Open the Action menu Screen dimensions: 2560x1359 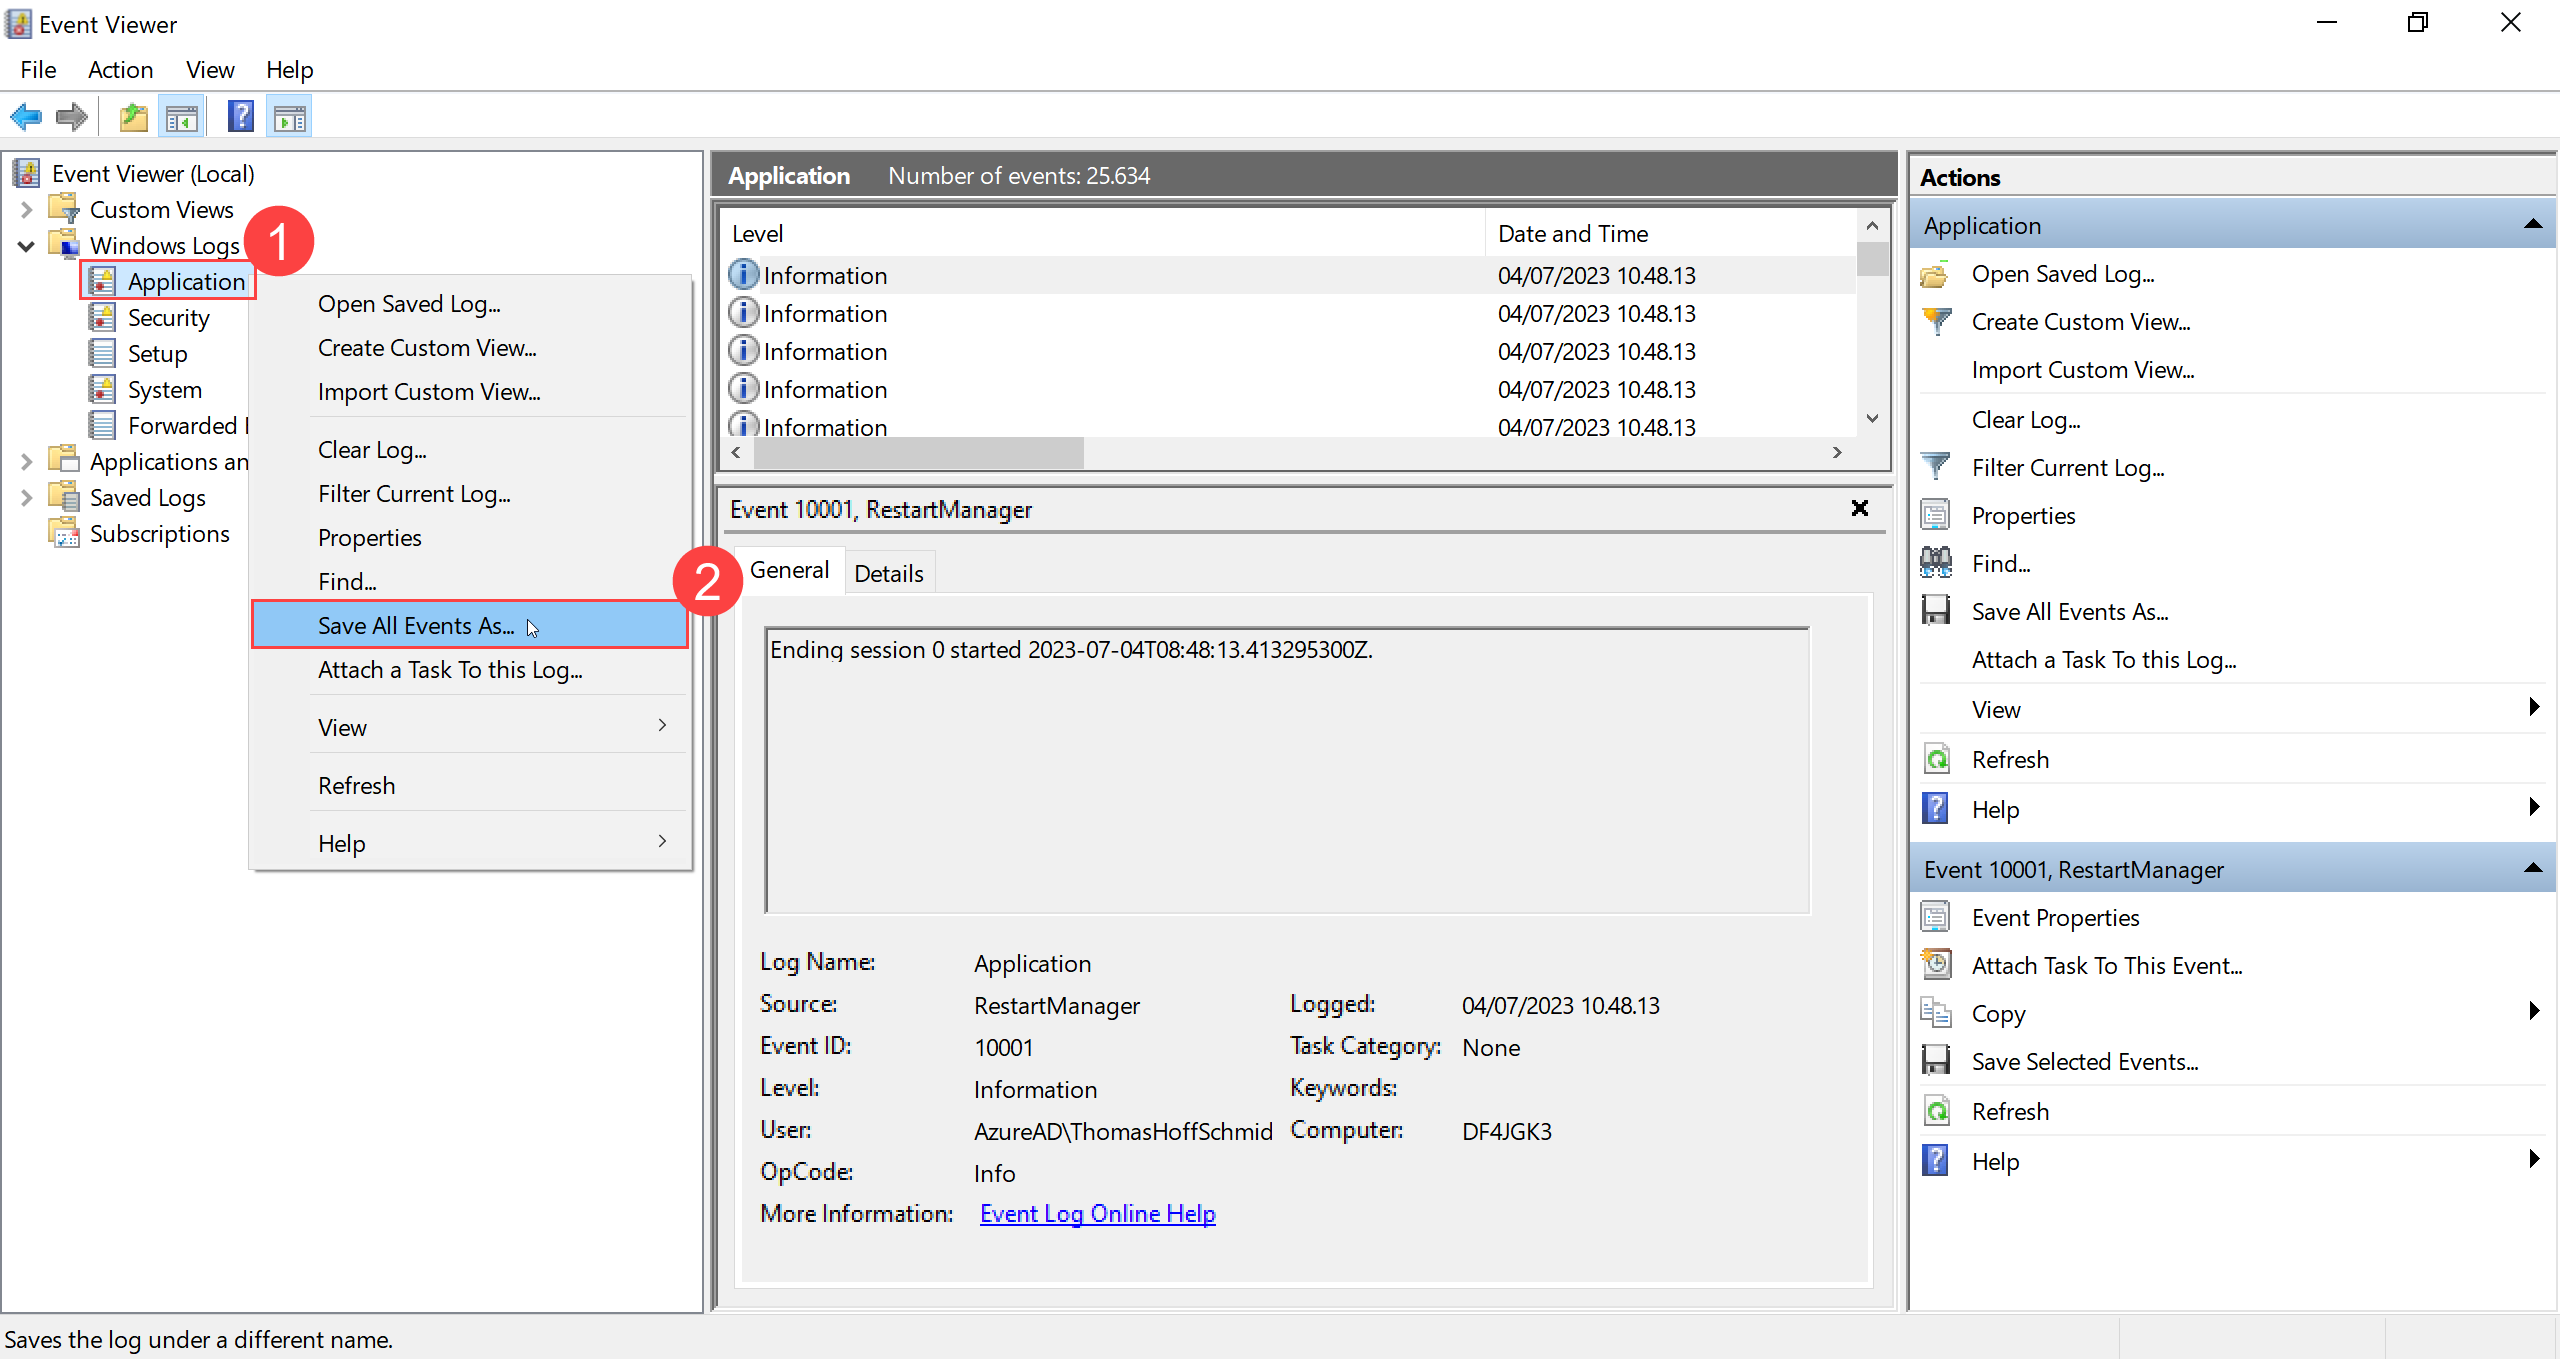pos(120,69)
